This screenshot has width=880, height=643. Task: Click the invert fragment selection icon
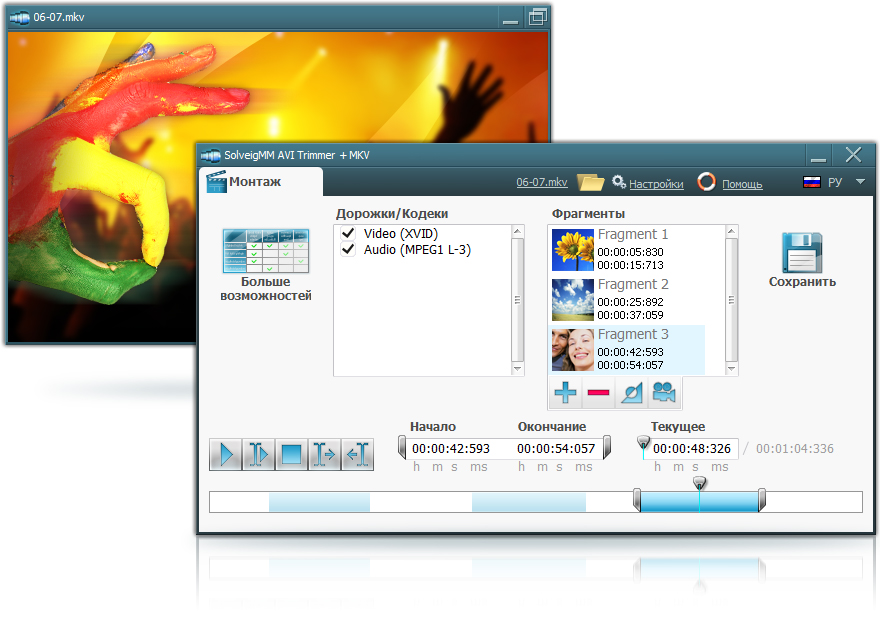point(631,392)
